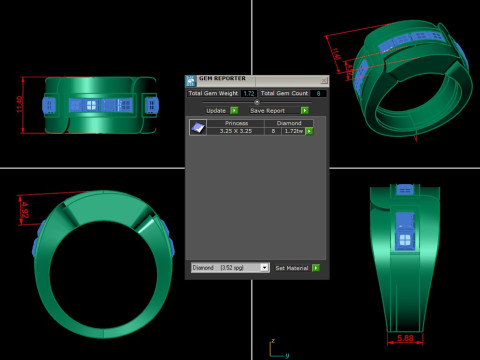Click the green arrow next to Save Report
480x360 pixels.
click(305, 110)
